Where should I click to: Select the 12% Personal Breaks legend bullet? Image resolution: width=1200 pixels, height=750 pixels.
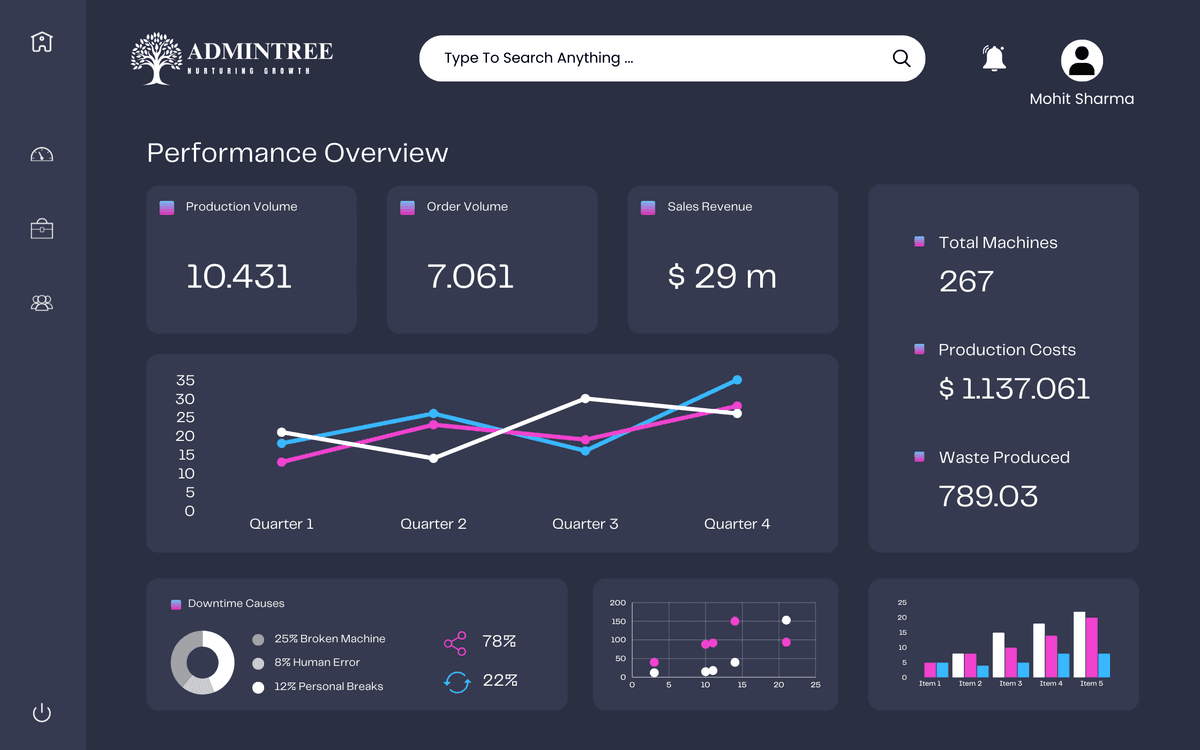[x=258, y=686]
